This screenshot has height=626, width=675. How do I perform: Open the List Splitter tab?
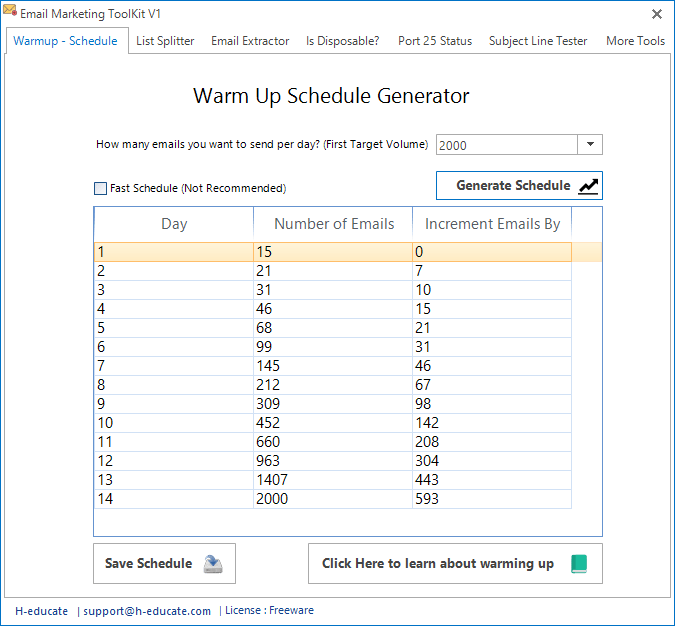coord(165,41)
